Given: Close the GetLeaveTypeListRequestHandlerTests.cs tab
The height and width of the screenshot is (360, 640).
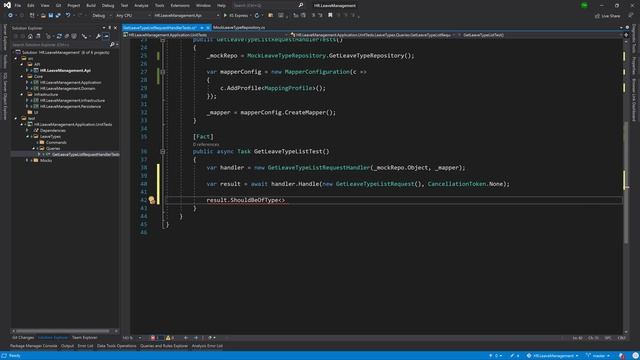Looking at the screenshot, I should click(x=208, y=28).
